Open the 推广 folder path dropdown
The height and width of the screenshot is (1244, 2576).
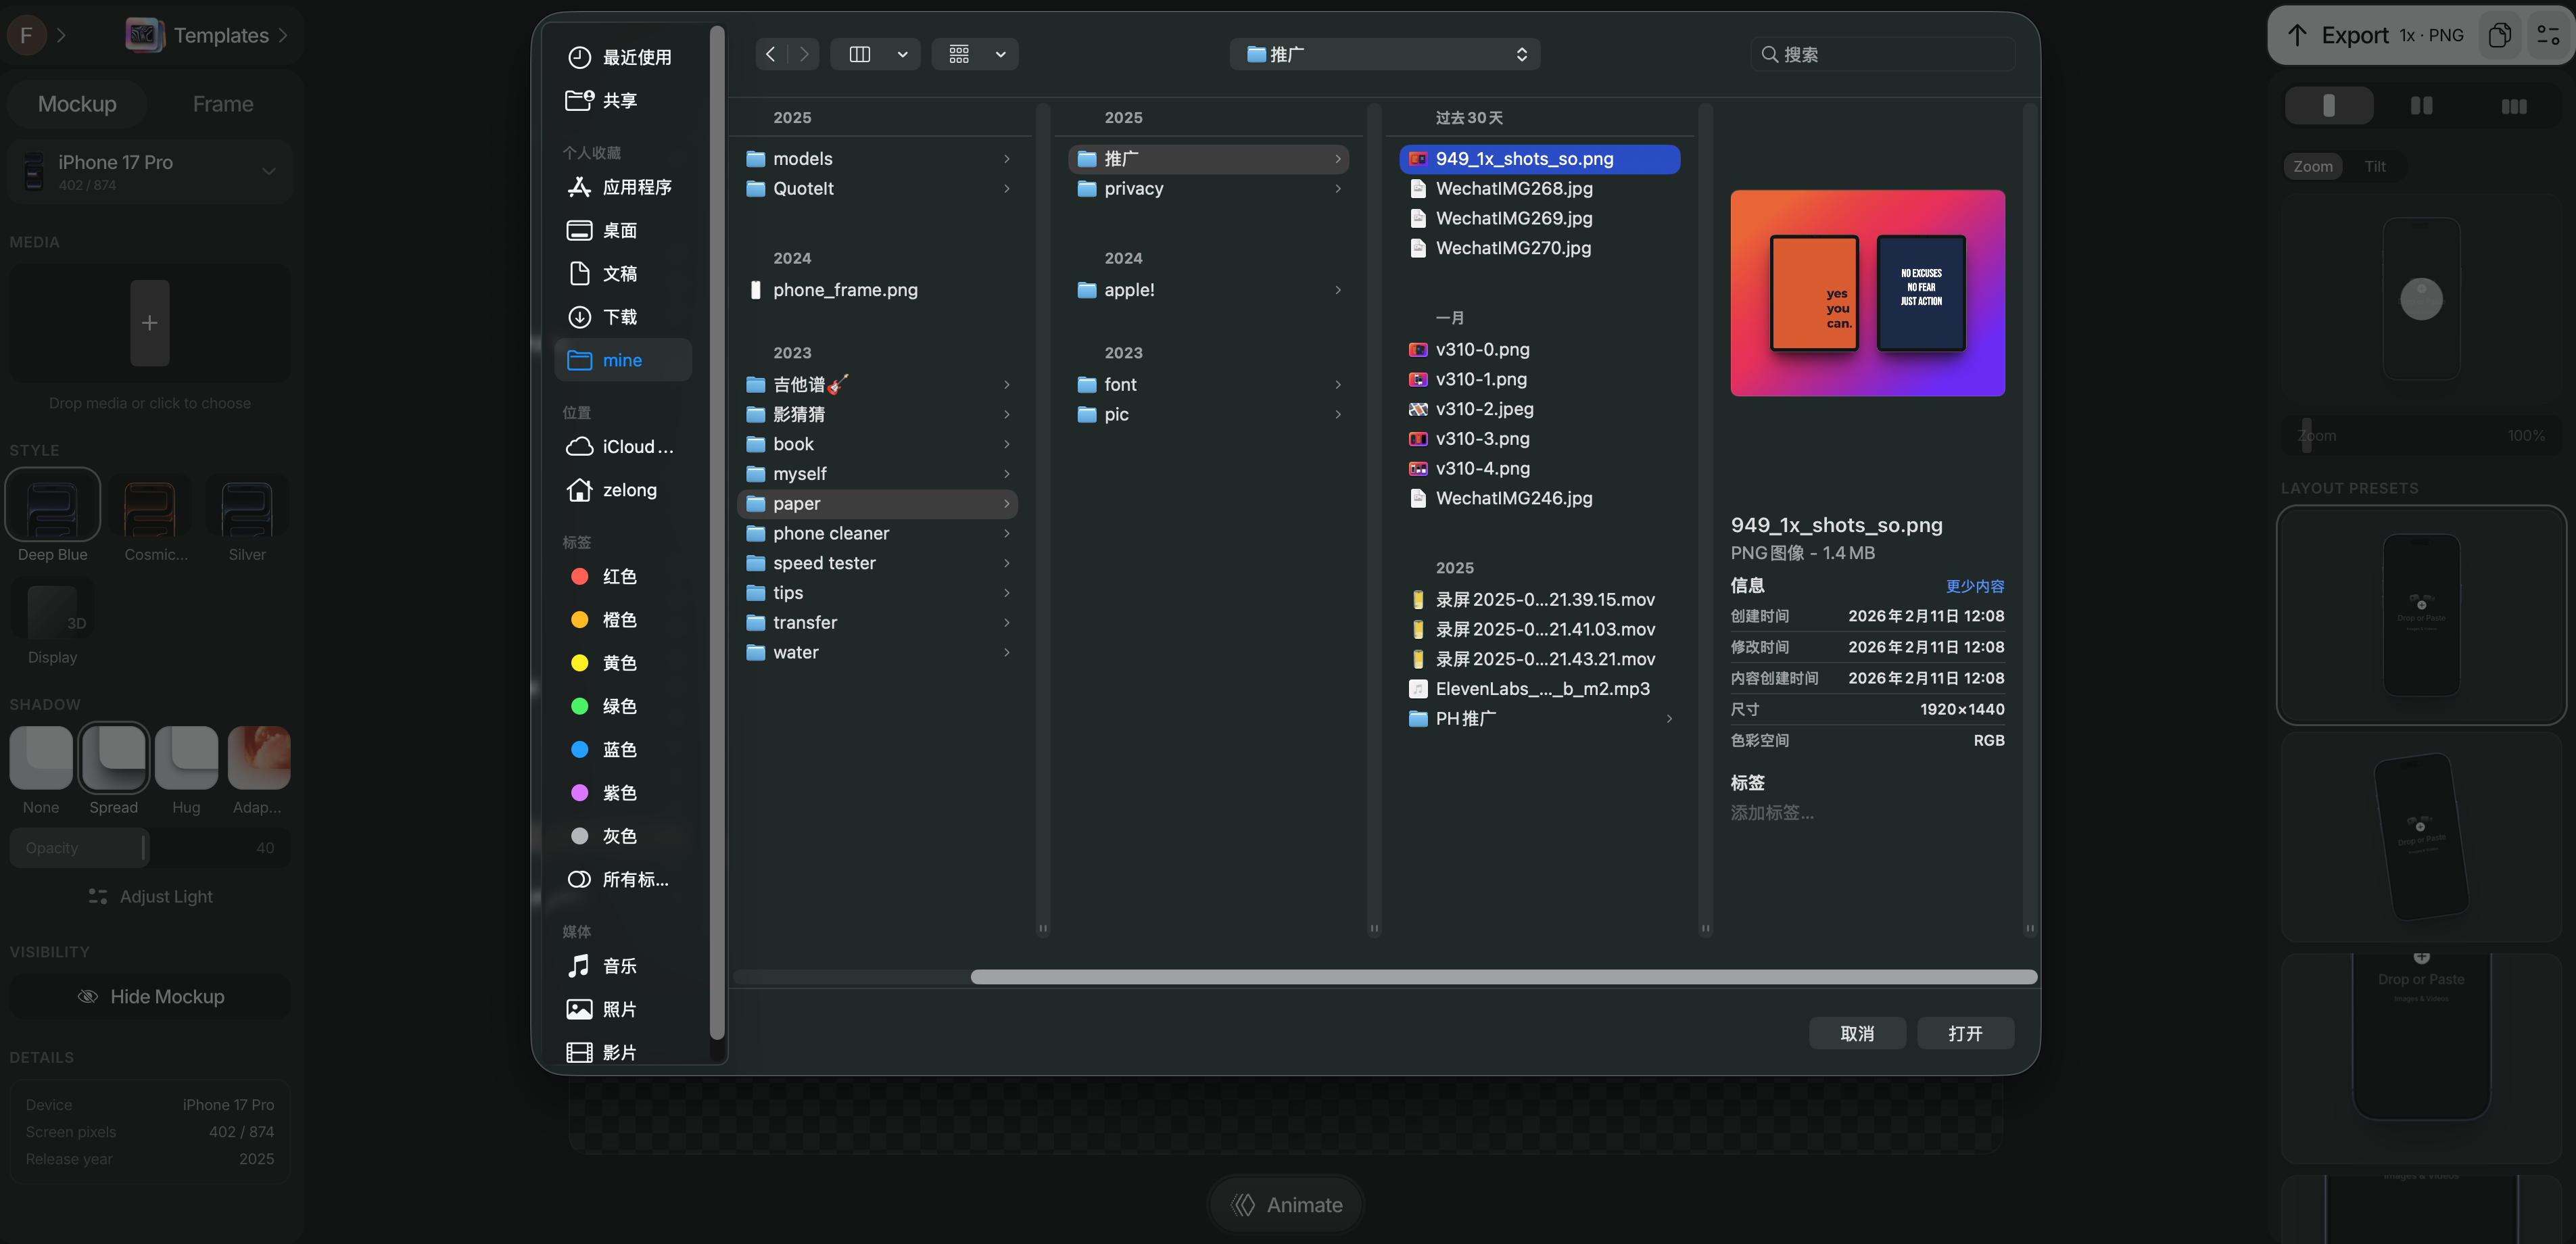coord(1384,54)
